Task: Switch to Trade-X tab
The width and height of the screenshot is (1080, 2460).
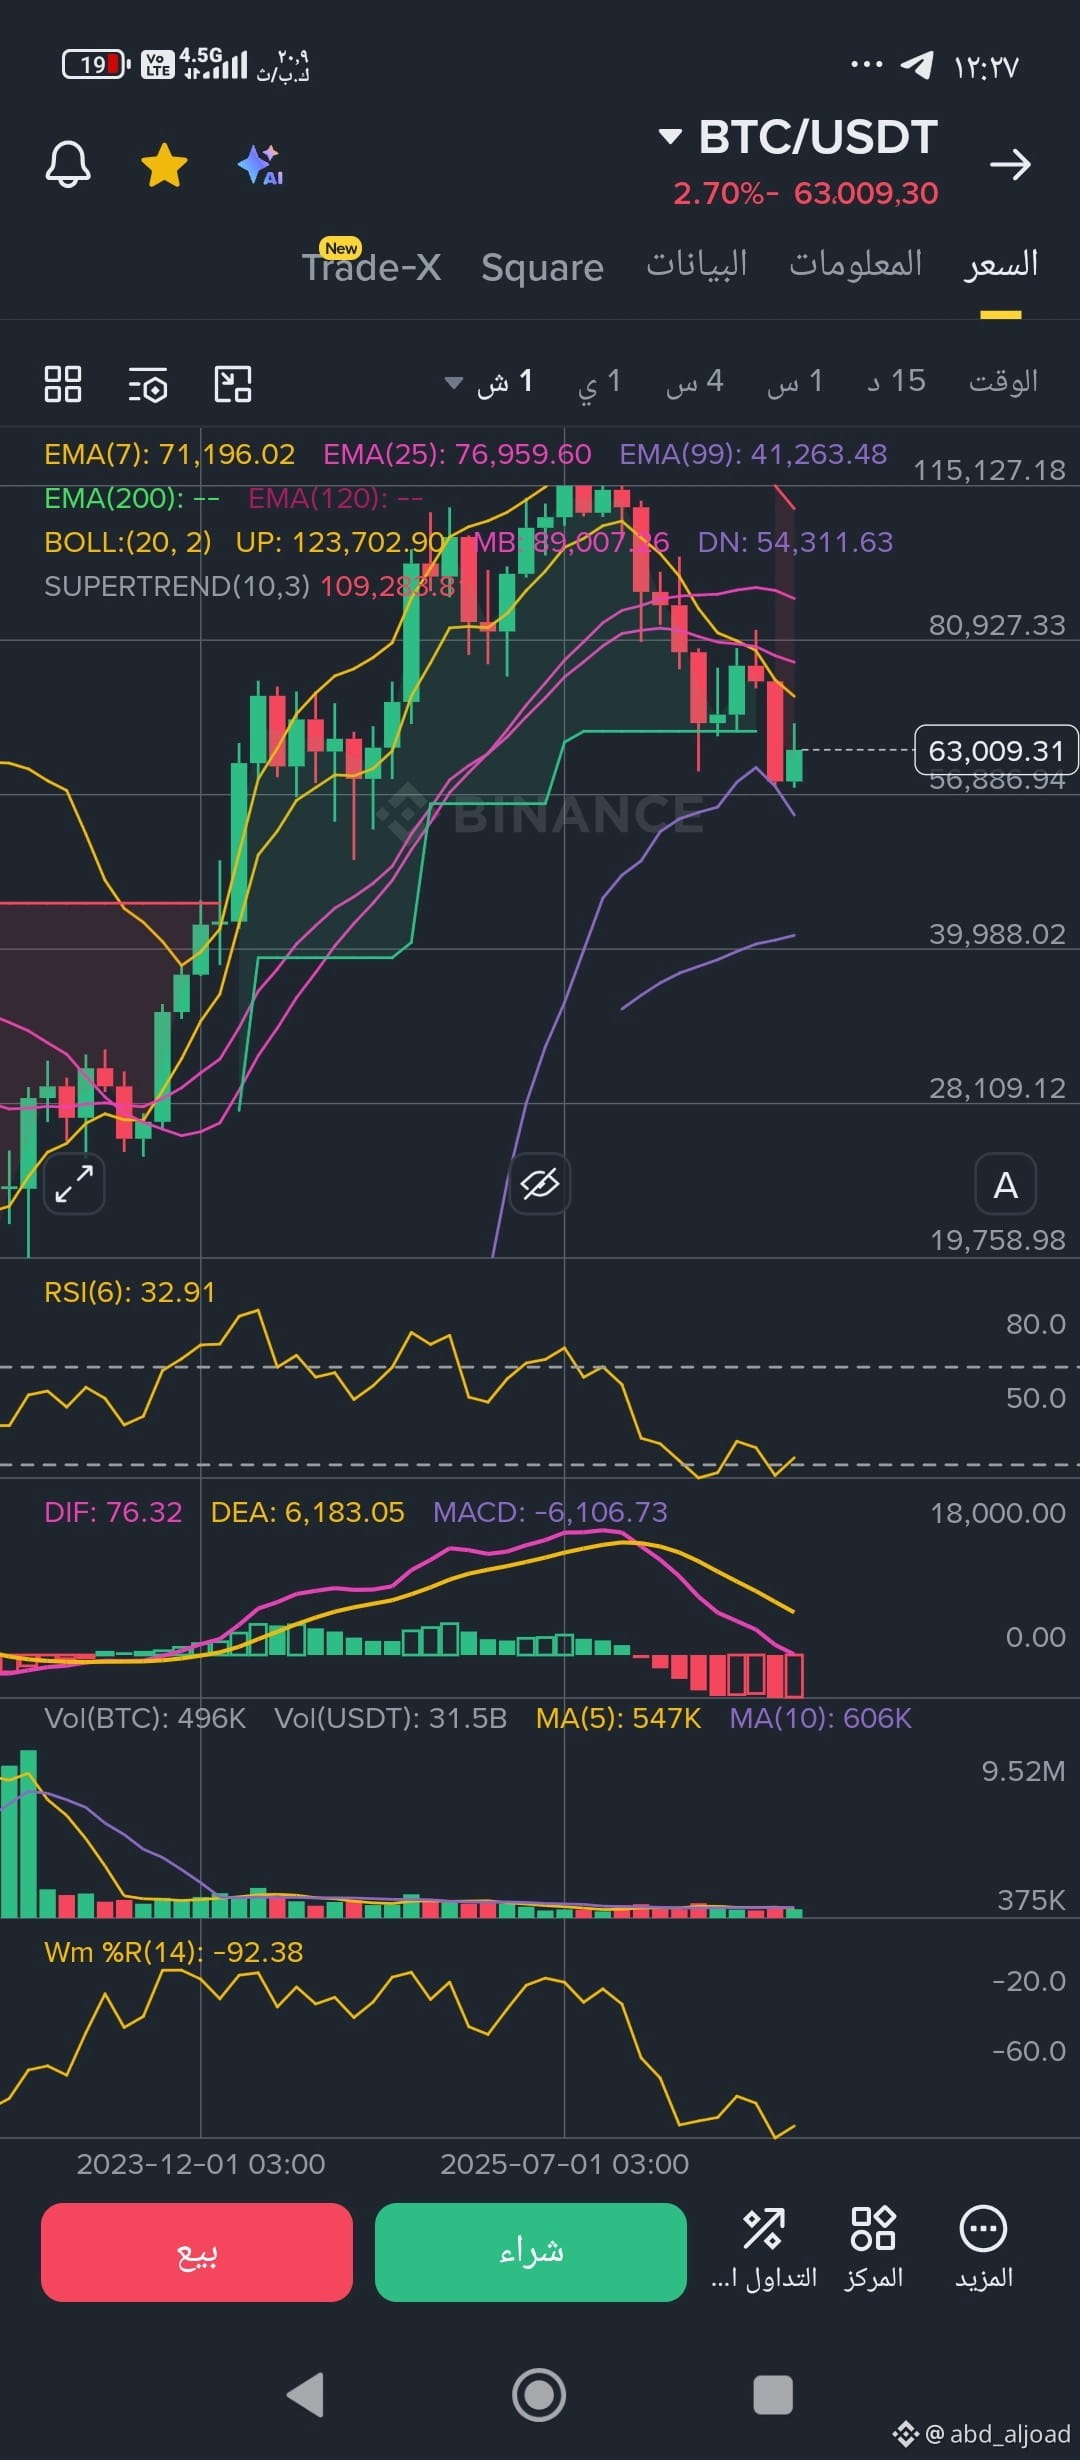Action: [x=372, y=265]
